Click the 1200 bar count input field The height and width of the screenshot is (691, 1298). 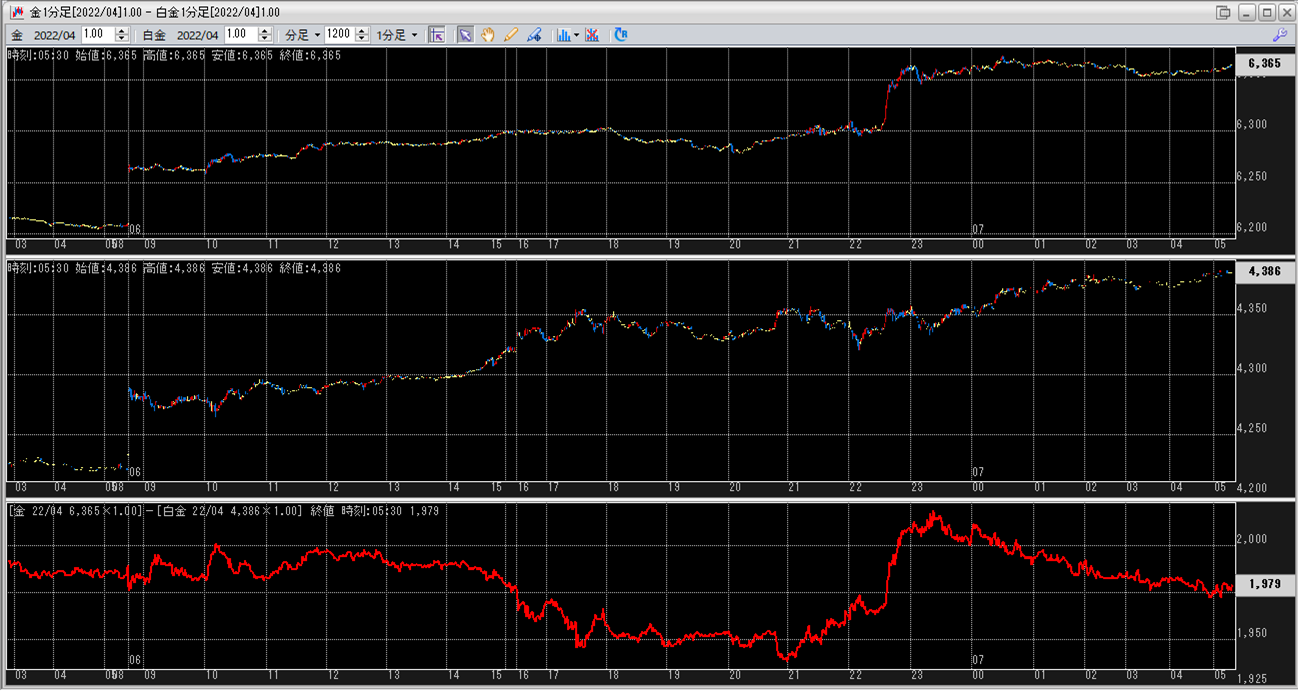coord(338,35)
